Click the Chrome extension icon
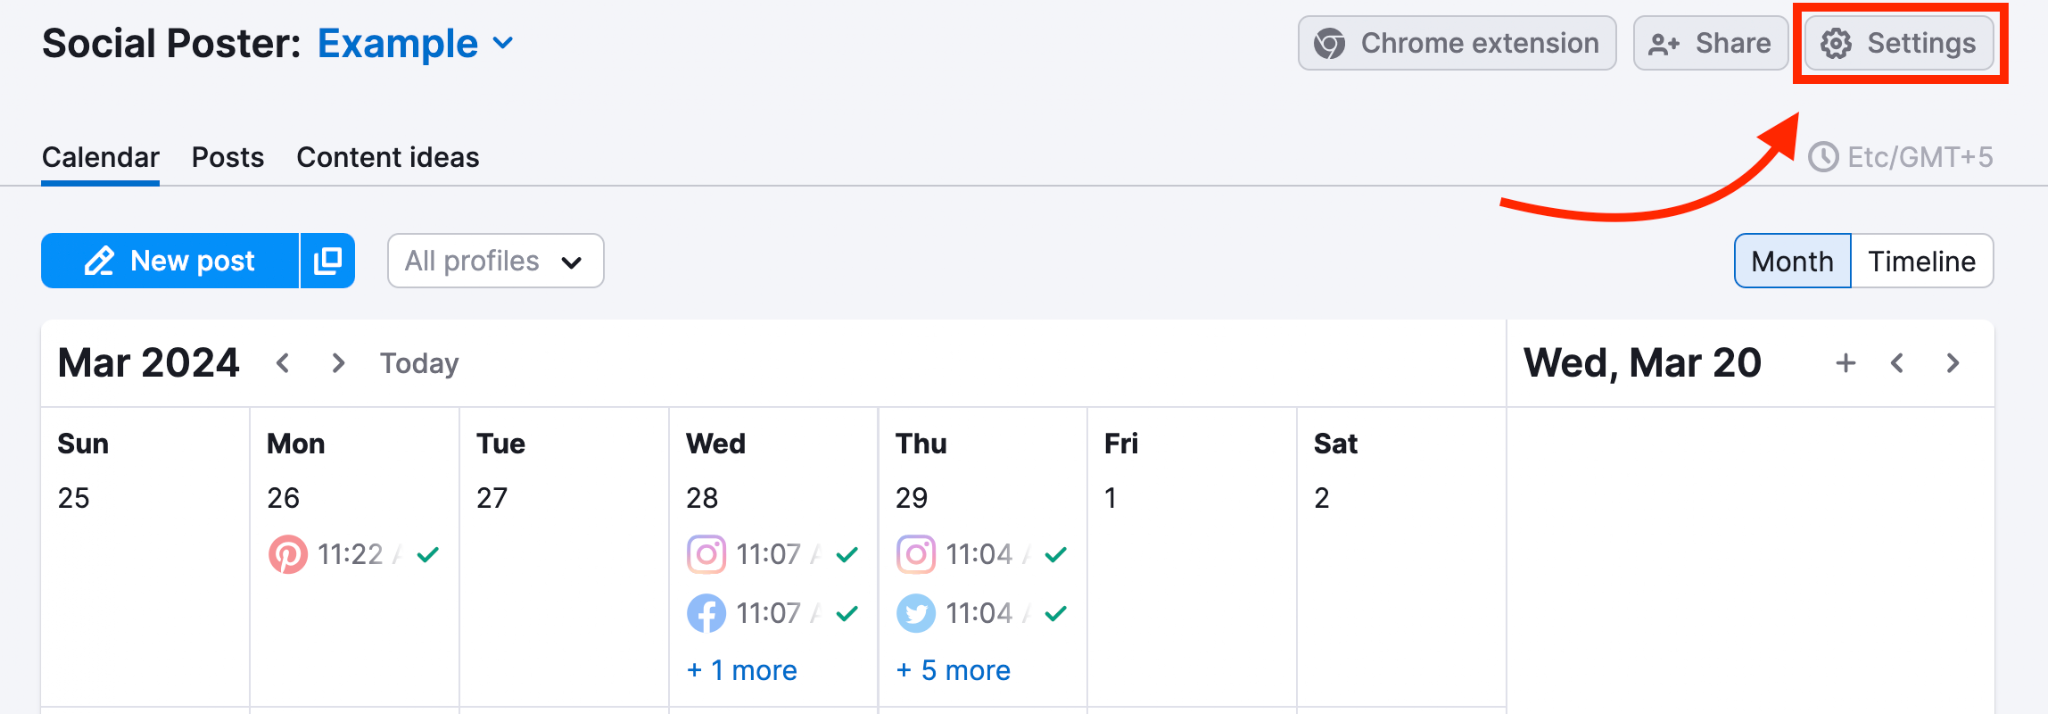The height and width of the screenshot is (714, 2048). click(1330, 43)
